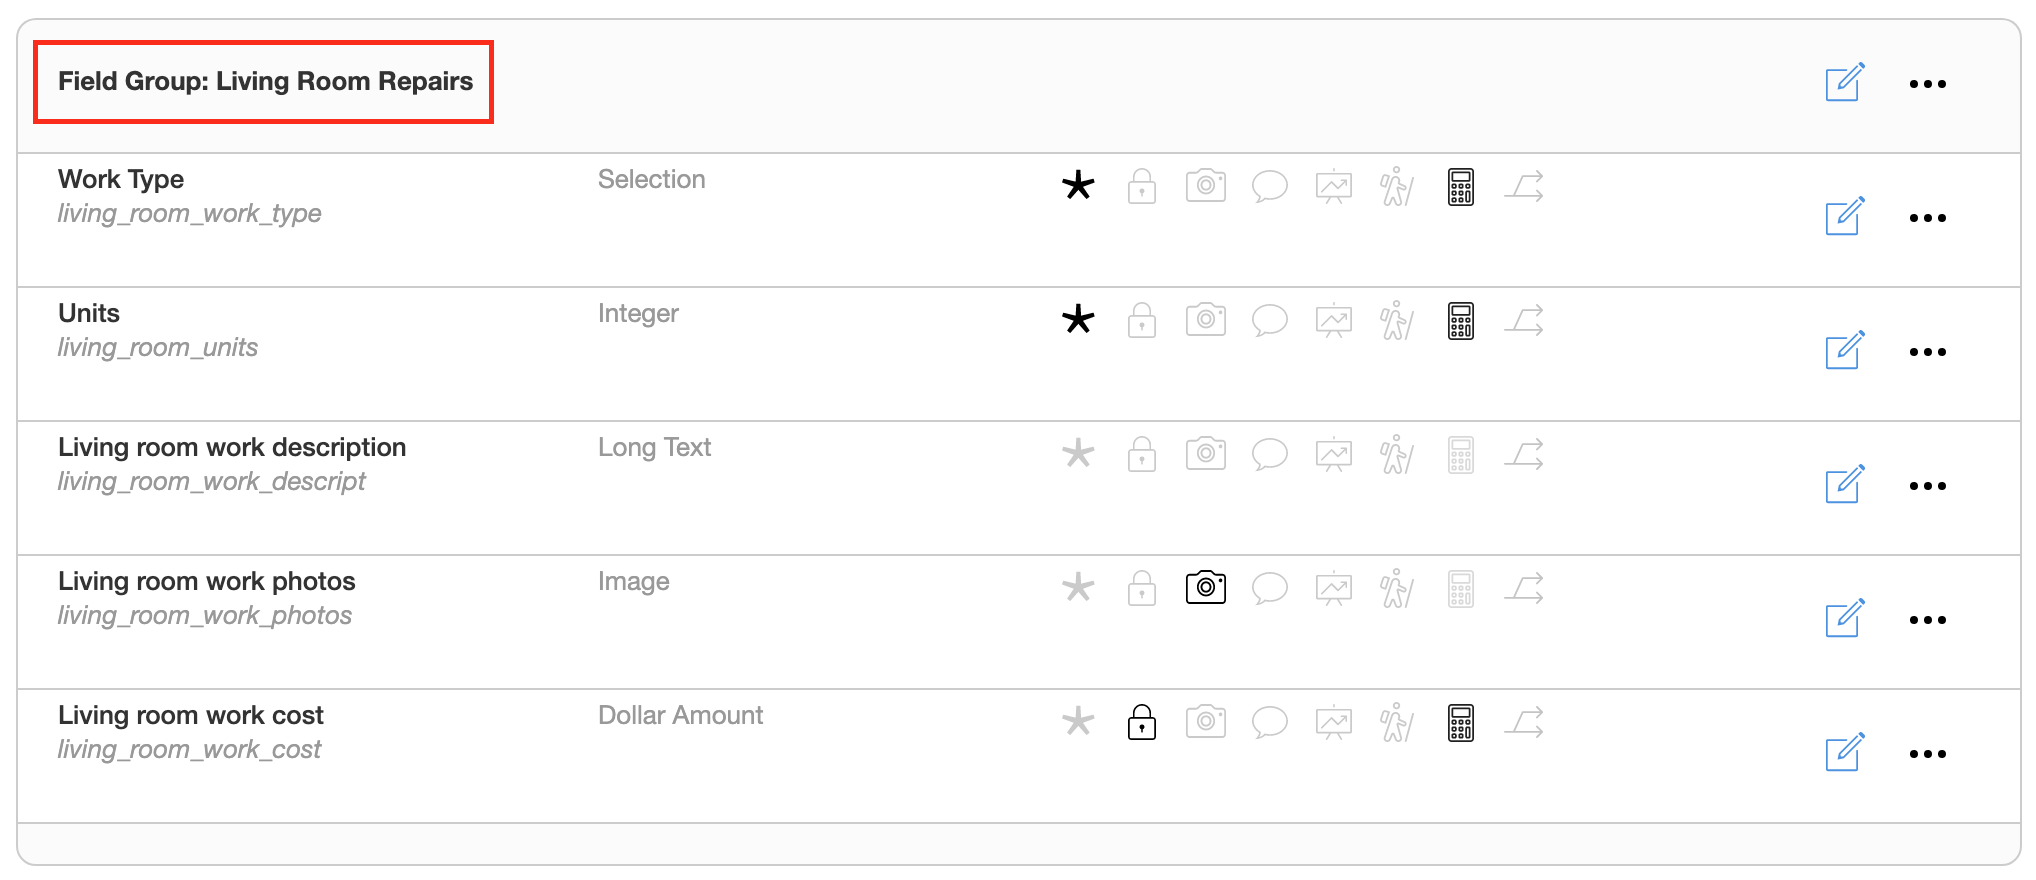Click the camera icon for Living room work photos
2036x880 pixels.
coord(1205,588)
